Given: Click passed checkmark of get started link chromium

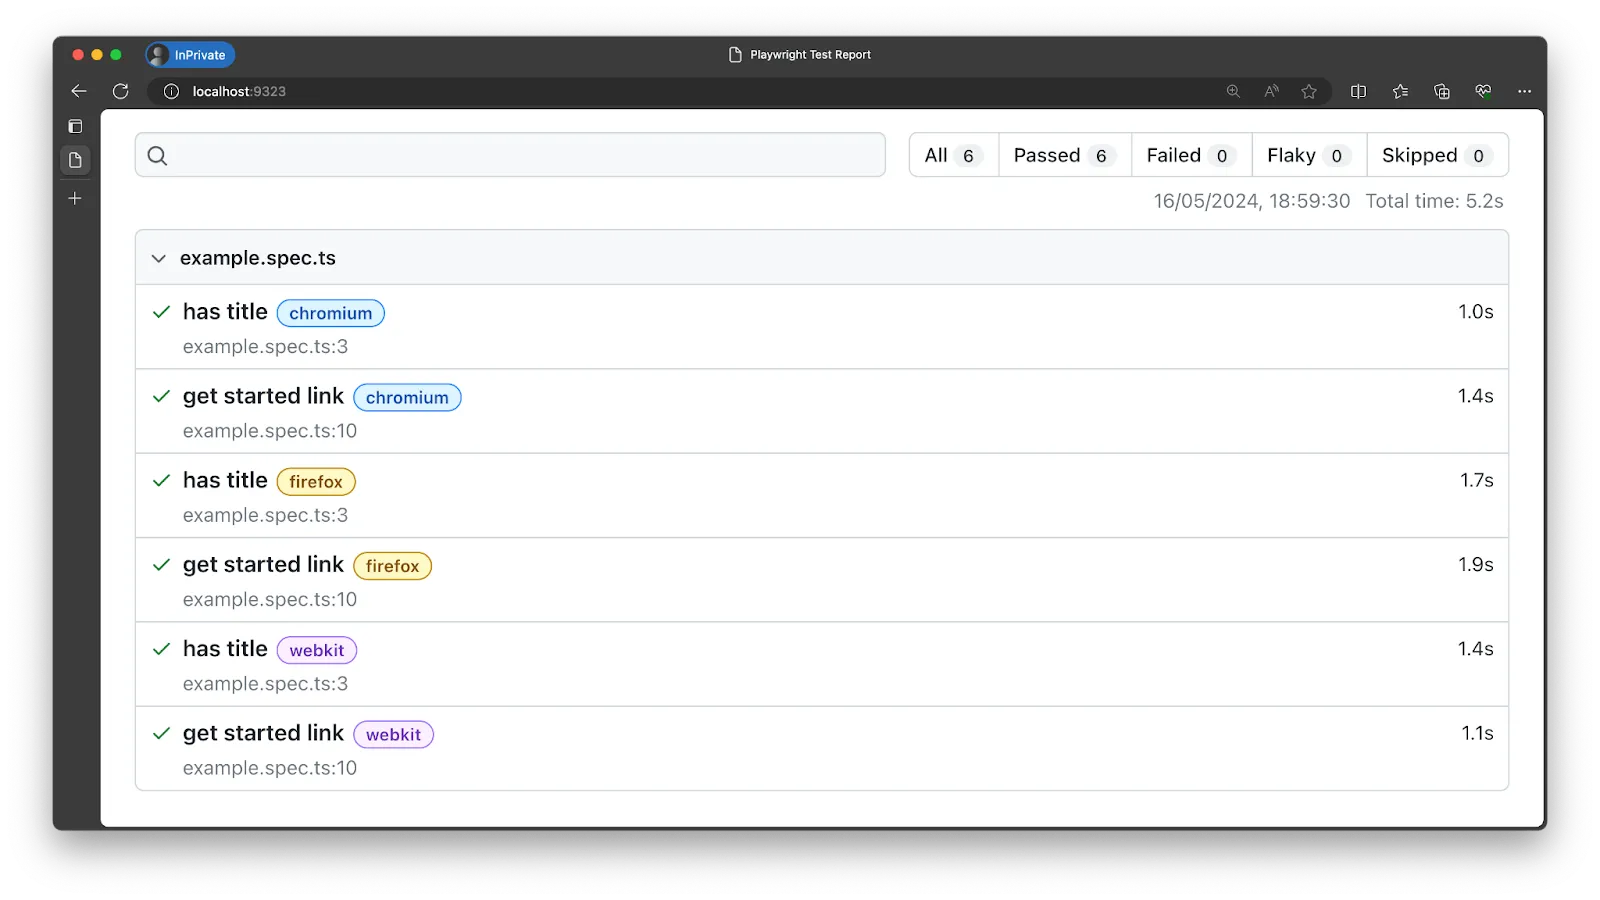Looking at the screenshot, I should [x=161, y=396].
